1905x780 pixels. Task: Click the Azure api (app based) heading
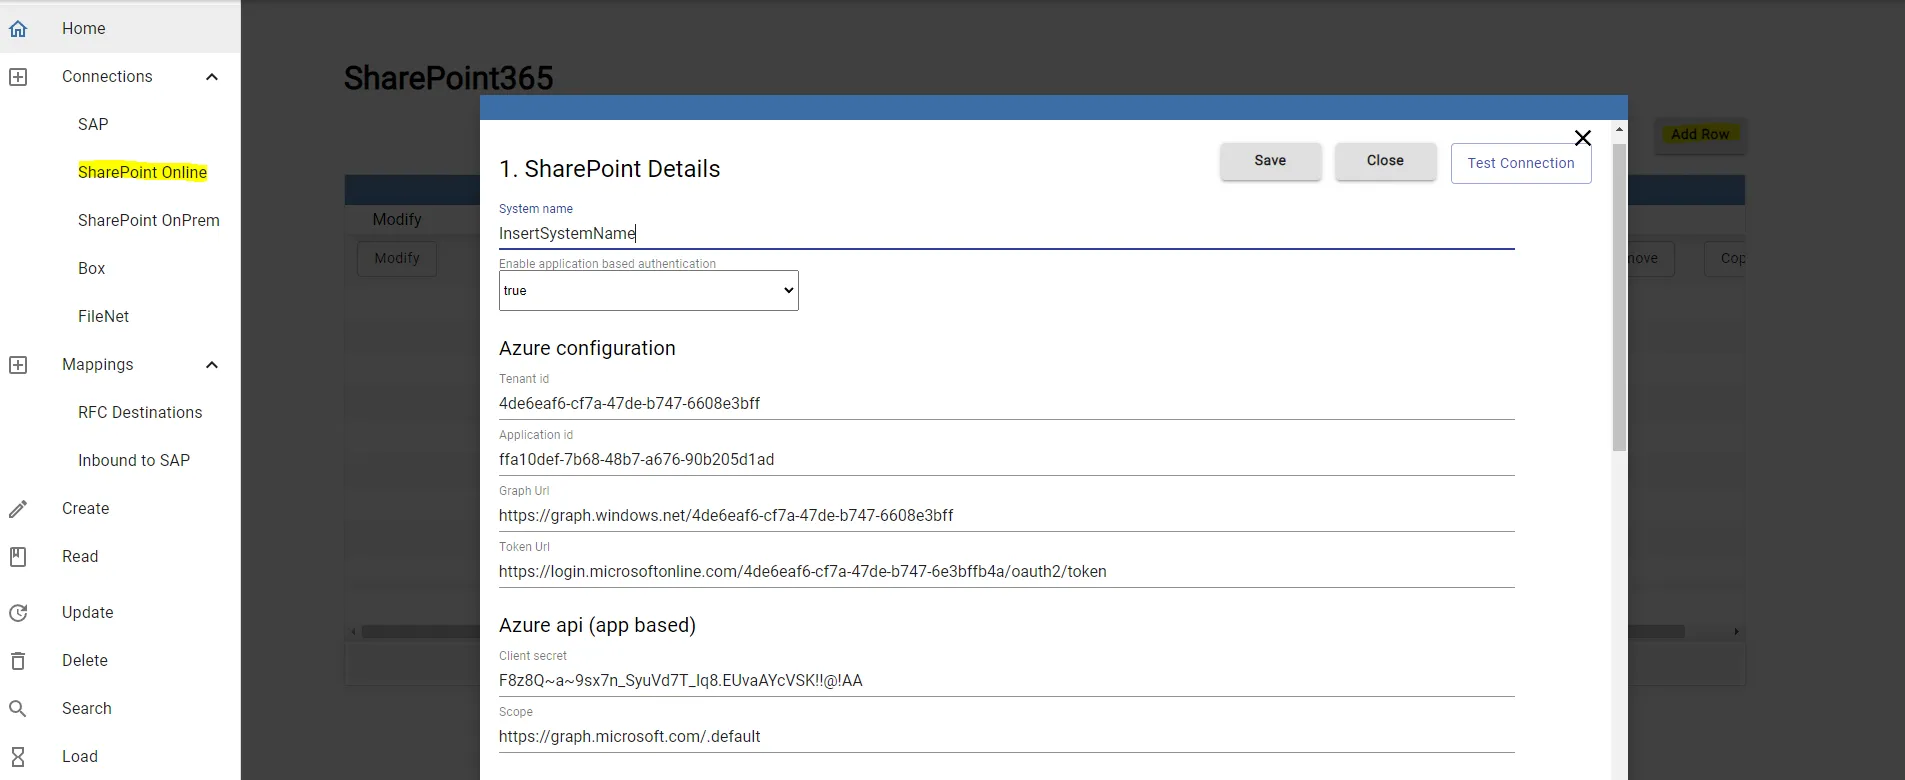coord(597,626)
